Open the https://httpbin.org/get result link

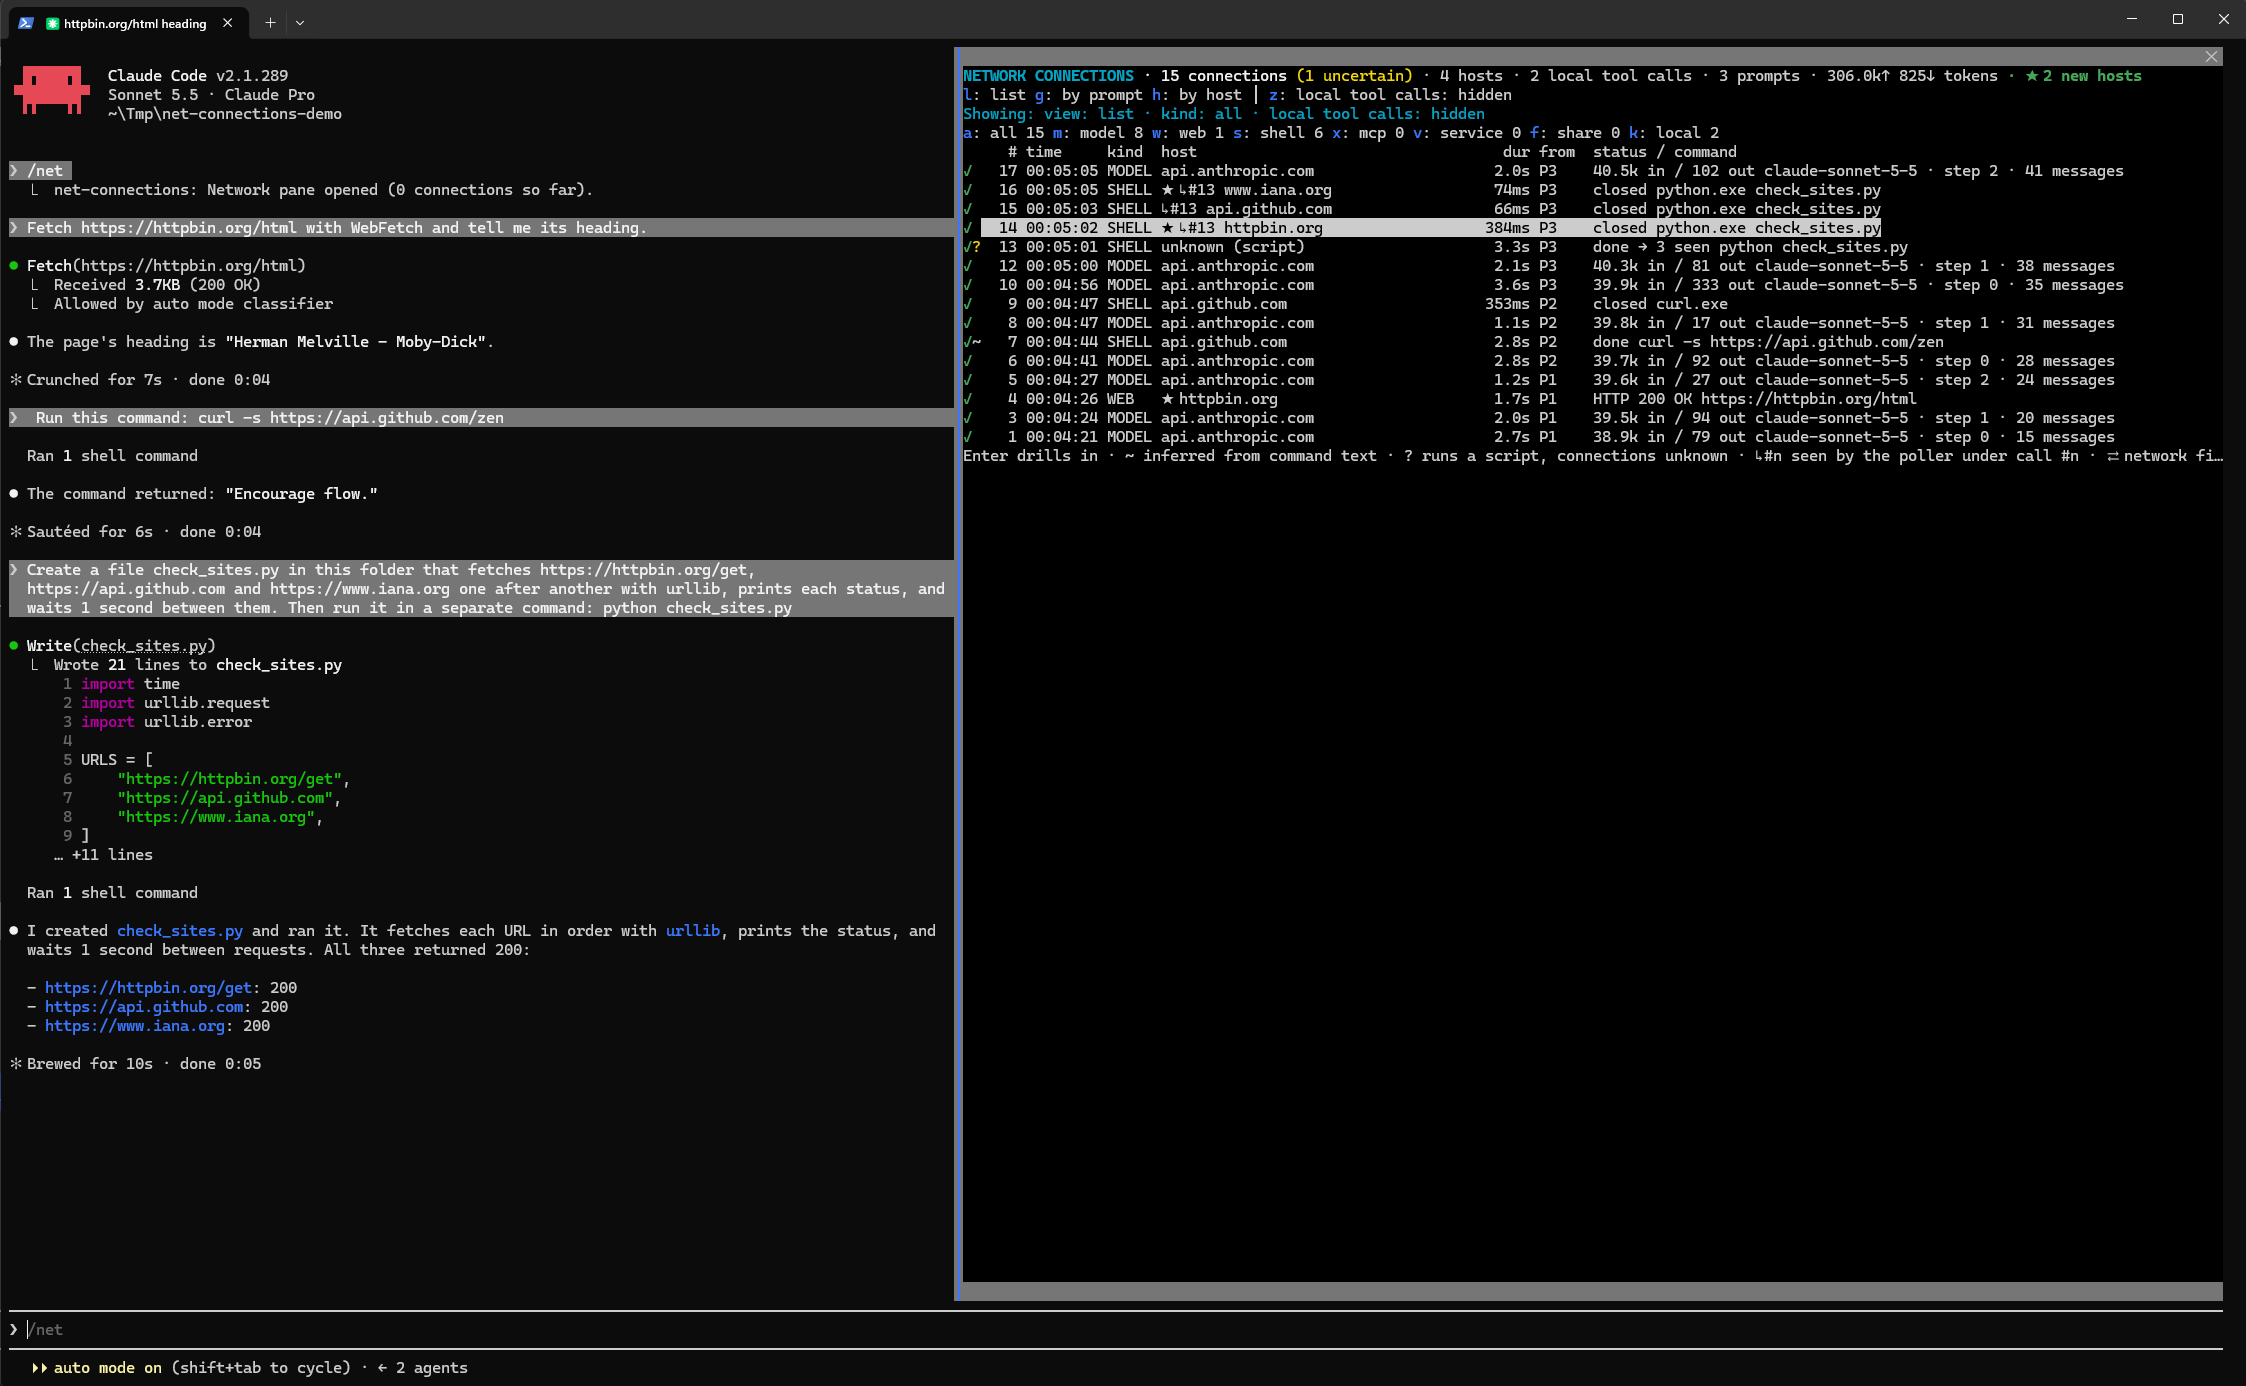[x=148, y=988]
